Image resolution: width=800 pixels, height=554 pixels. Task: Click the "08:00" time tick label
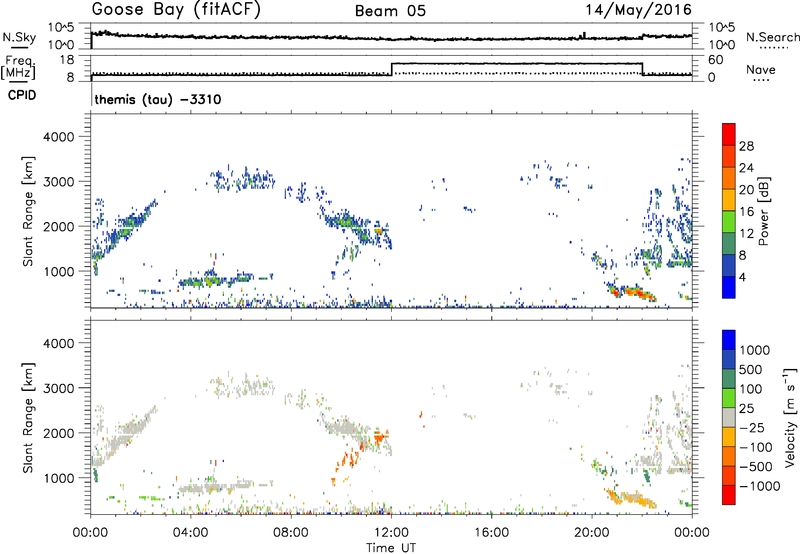pyautogui.click(x=291, y=533)
